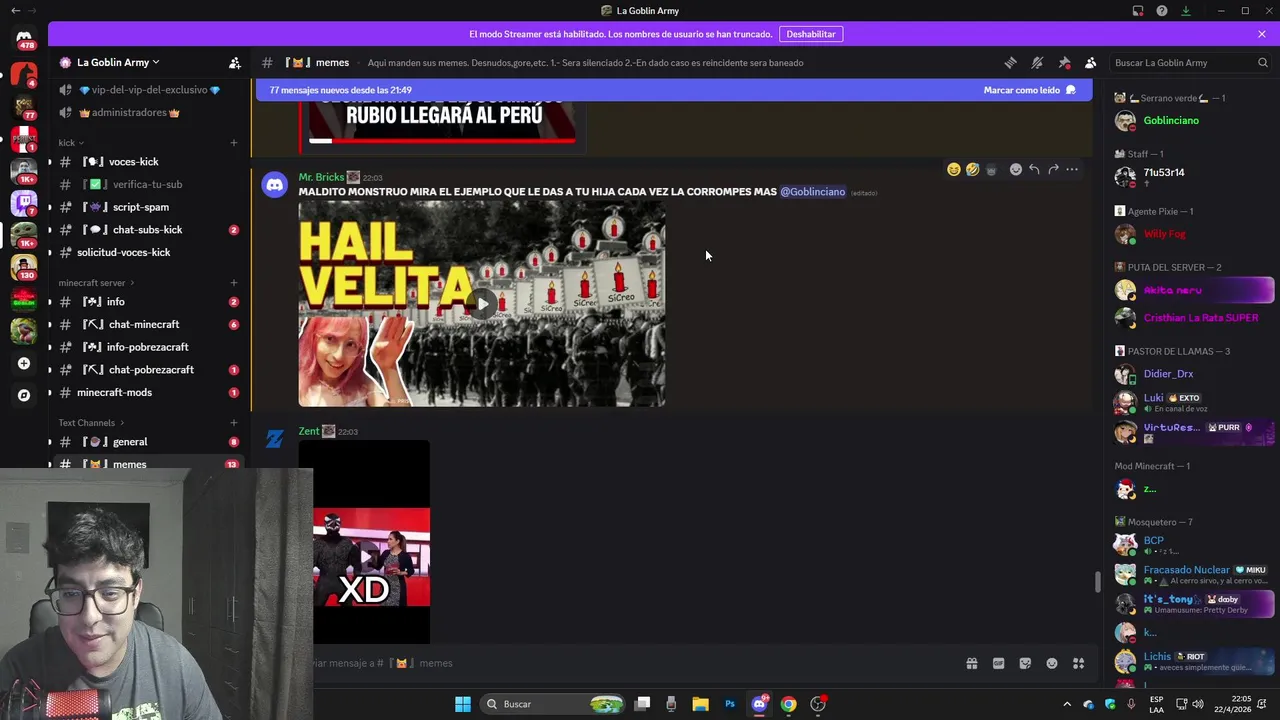Open the Threads icon in channel header
Image resolution: width=1280 pixels, height=720 pixels.
[x=1010, y=62]
